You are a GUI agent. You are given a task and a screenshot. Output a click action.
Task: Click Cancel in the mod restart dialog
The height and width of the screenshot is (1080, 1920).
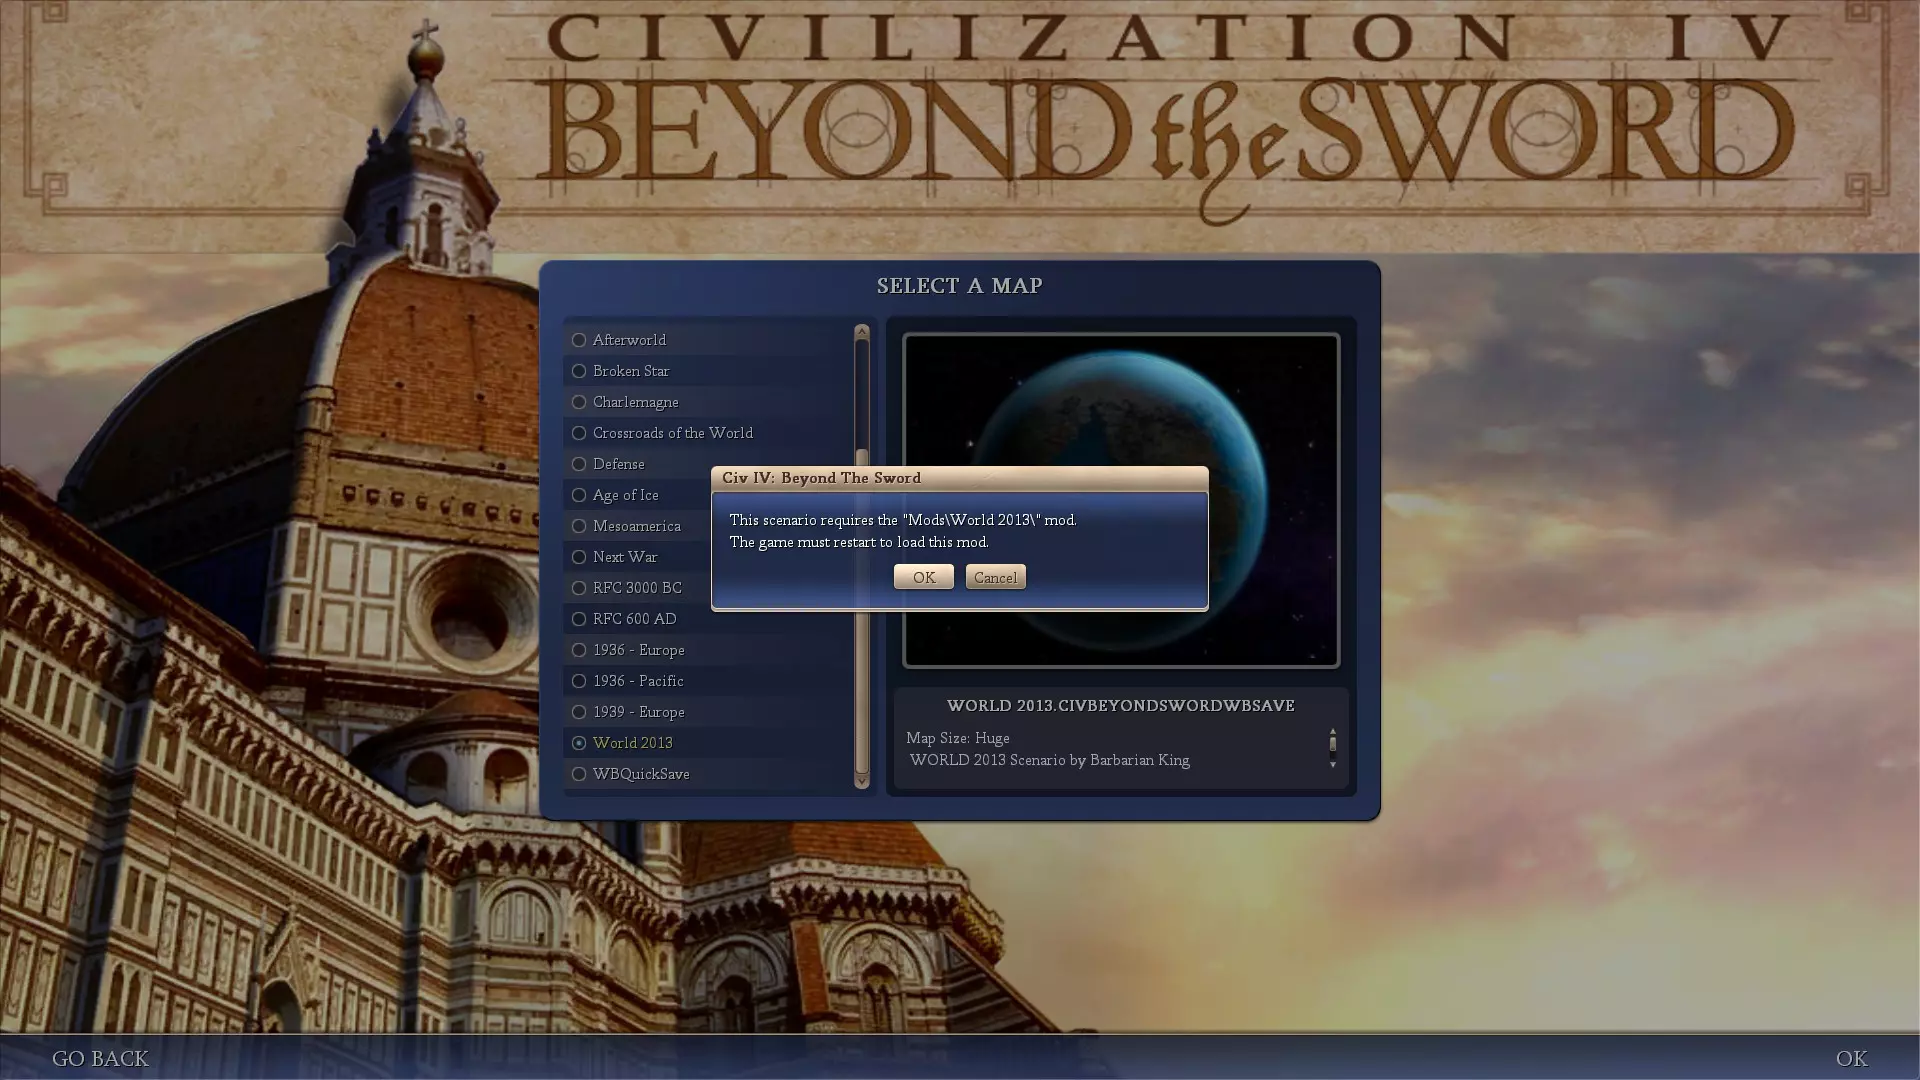click(x=995, y=577)
